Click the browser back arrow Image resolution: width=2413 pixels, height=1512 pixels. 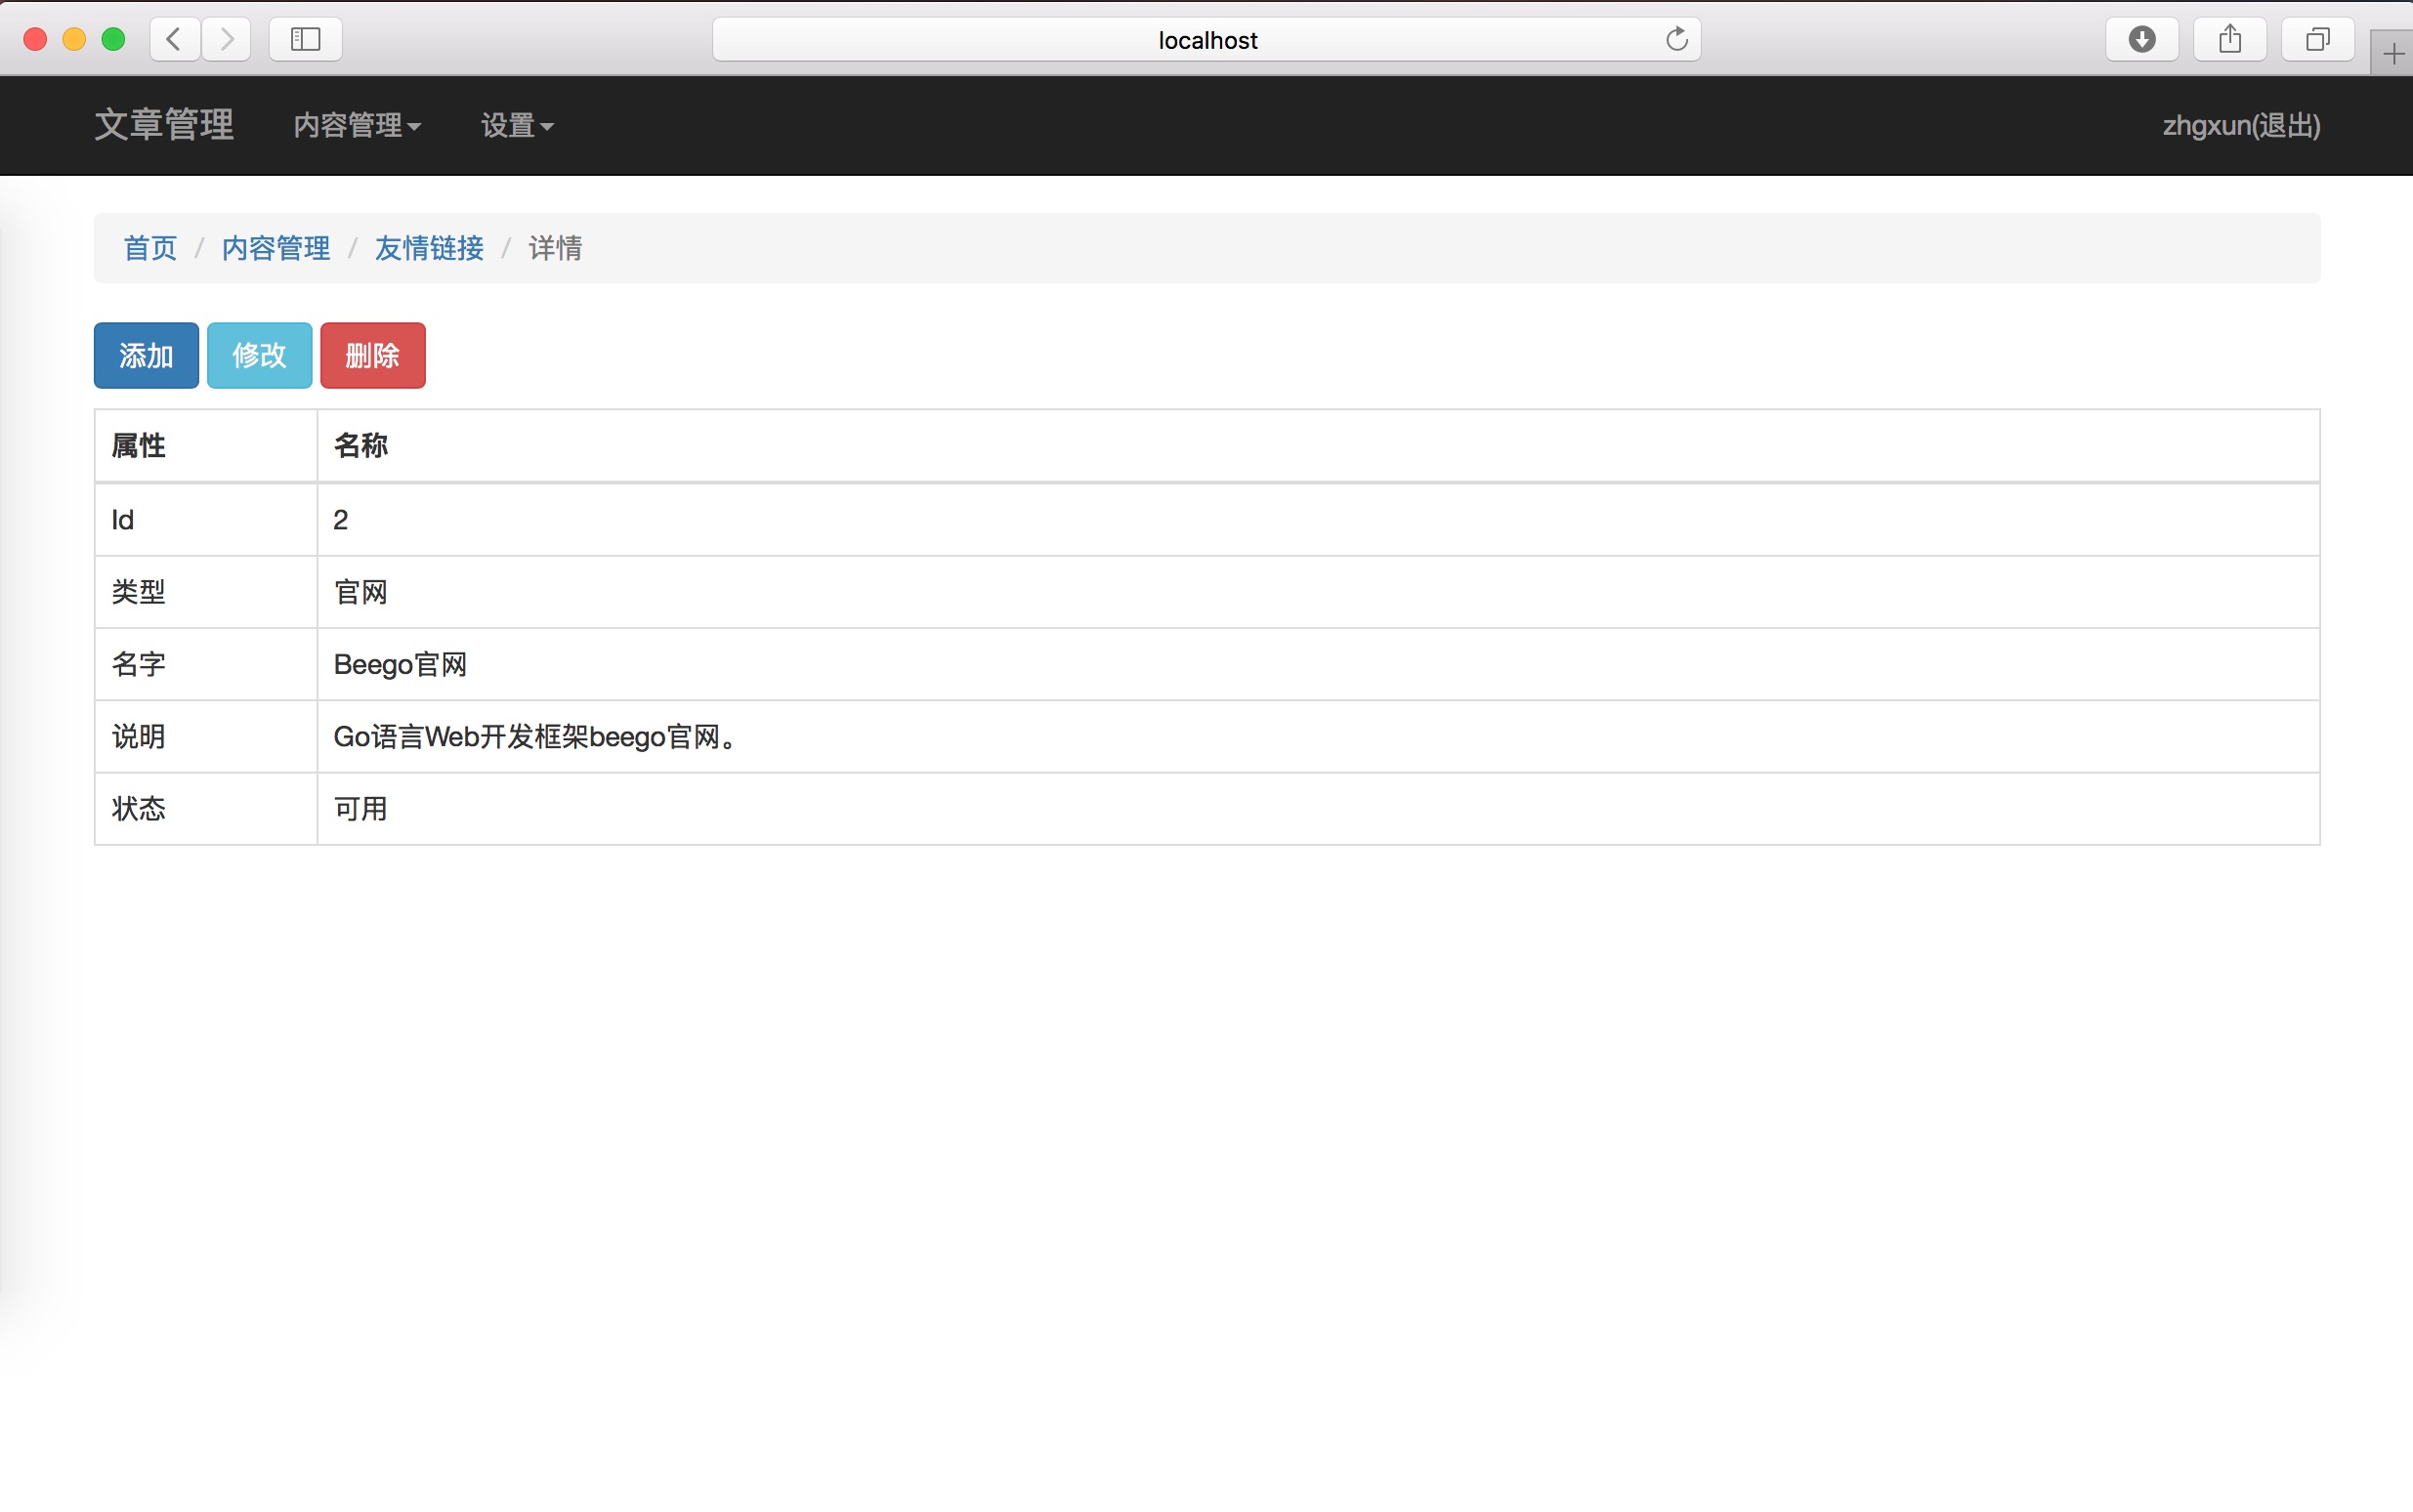174,39
